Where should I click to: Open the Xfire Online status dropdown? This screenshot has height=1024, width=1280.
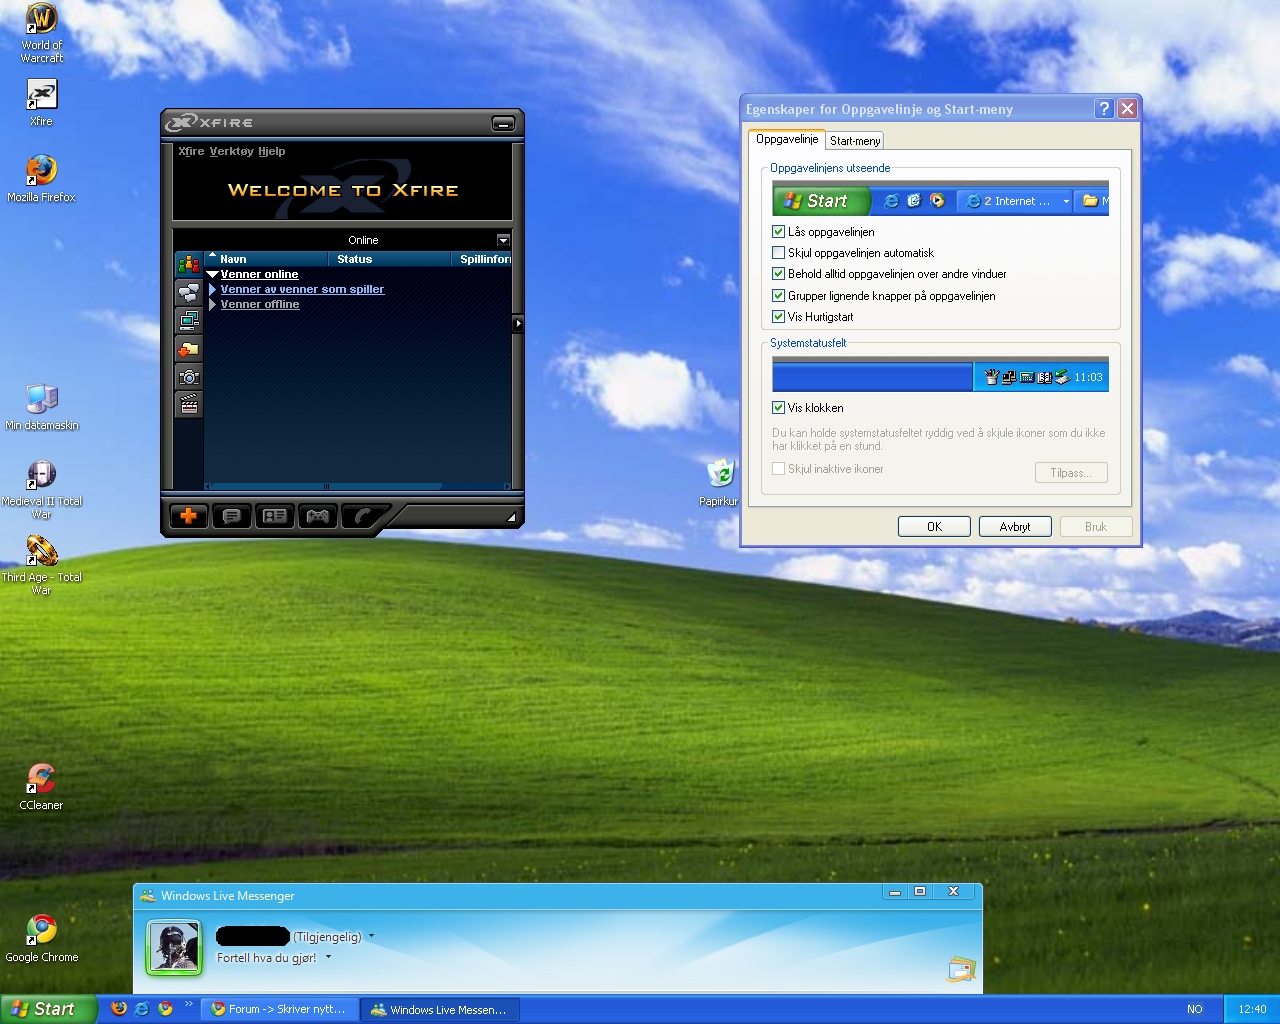pyautogui.click(x=503, y=240)
